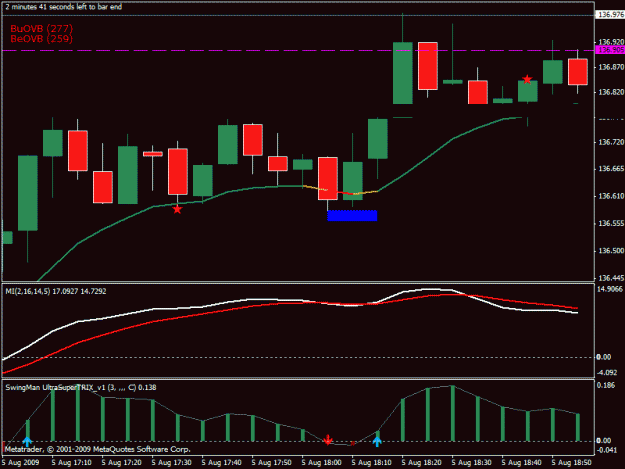Click the red star below the 17:30 candle
The height and width of the screenshot is (469, 625).
(x=177, y=209)
